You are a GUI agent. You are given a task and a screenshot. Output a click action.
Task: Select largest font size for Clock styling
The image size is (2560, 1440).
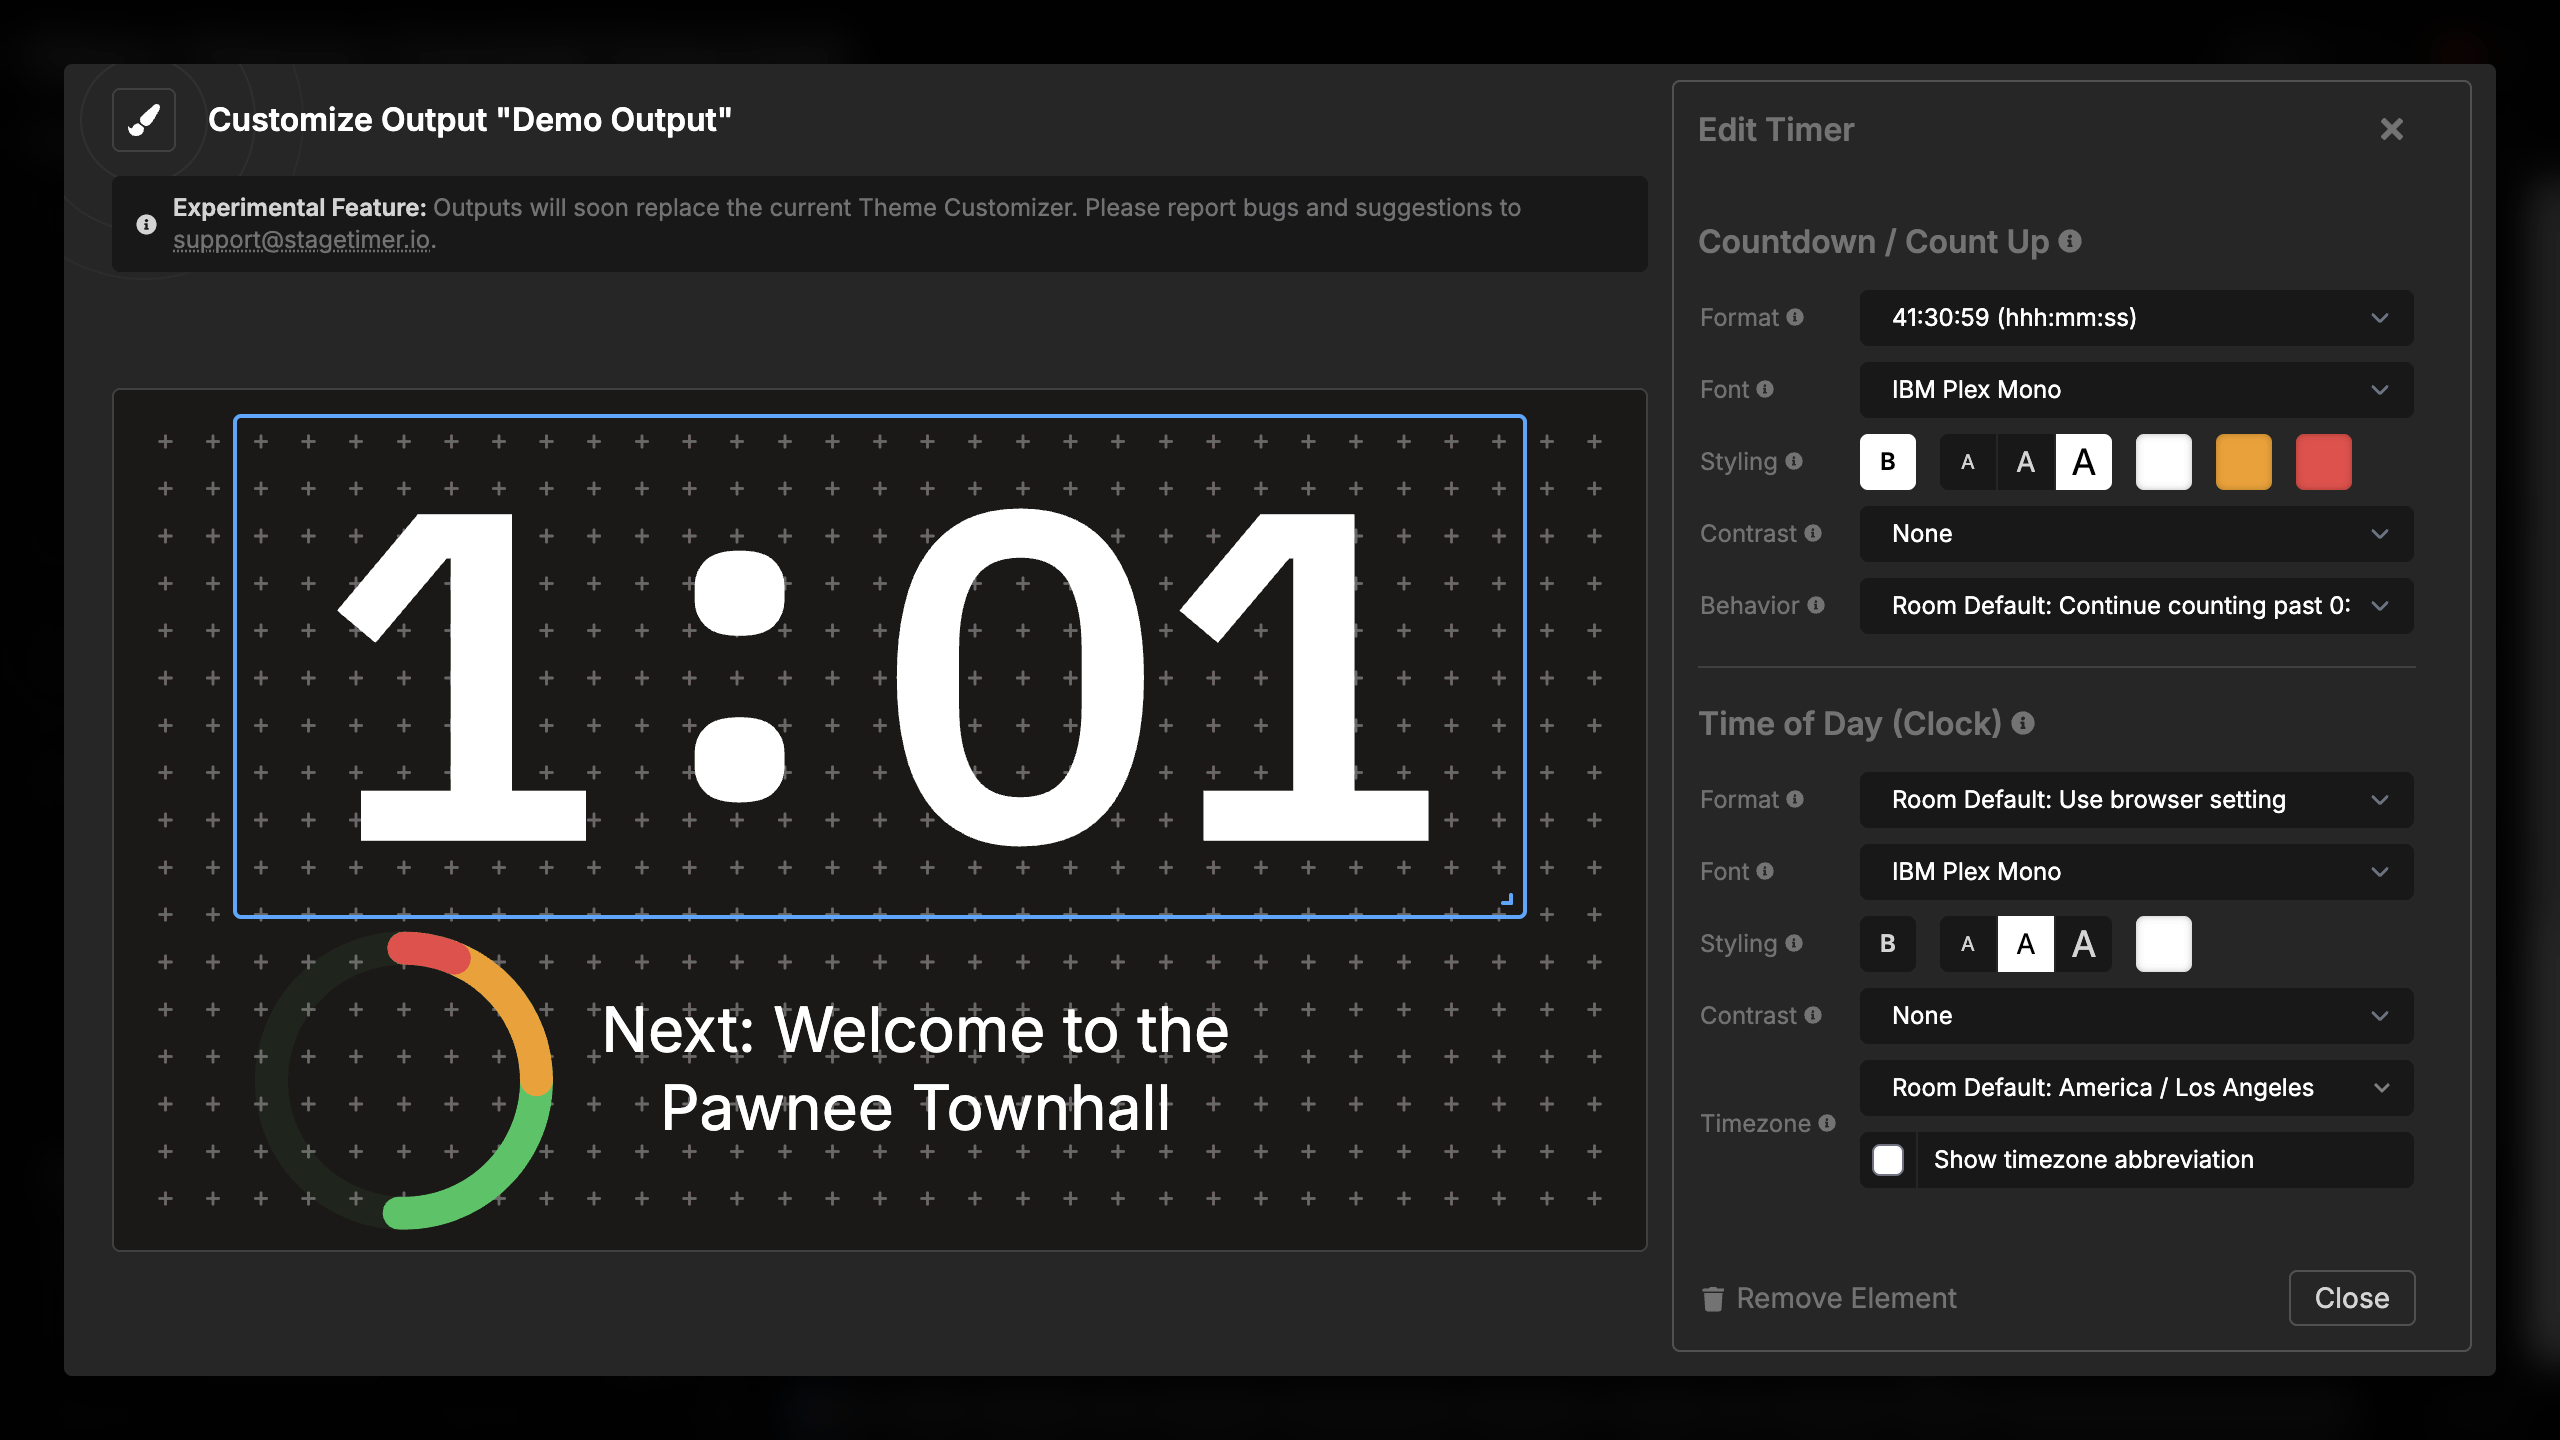point(2083,944)
